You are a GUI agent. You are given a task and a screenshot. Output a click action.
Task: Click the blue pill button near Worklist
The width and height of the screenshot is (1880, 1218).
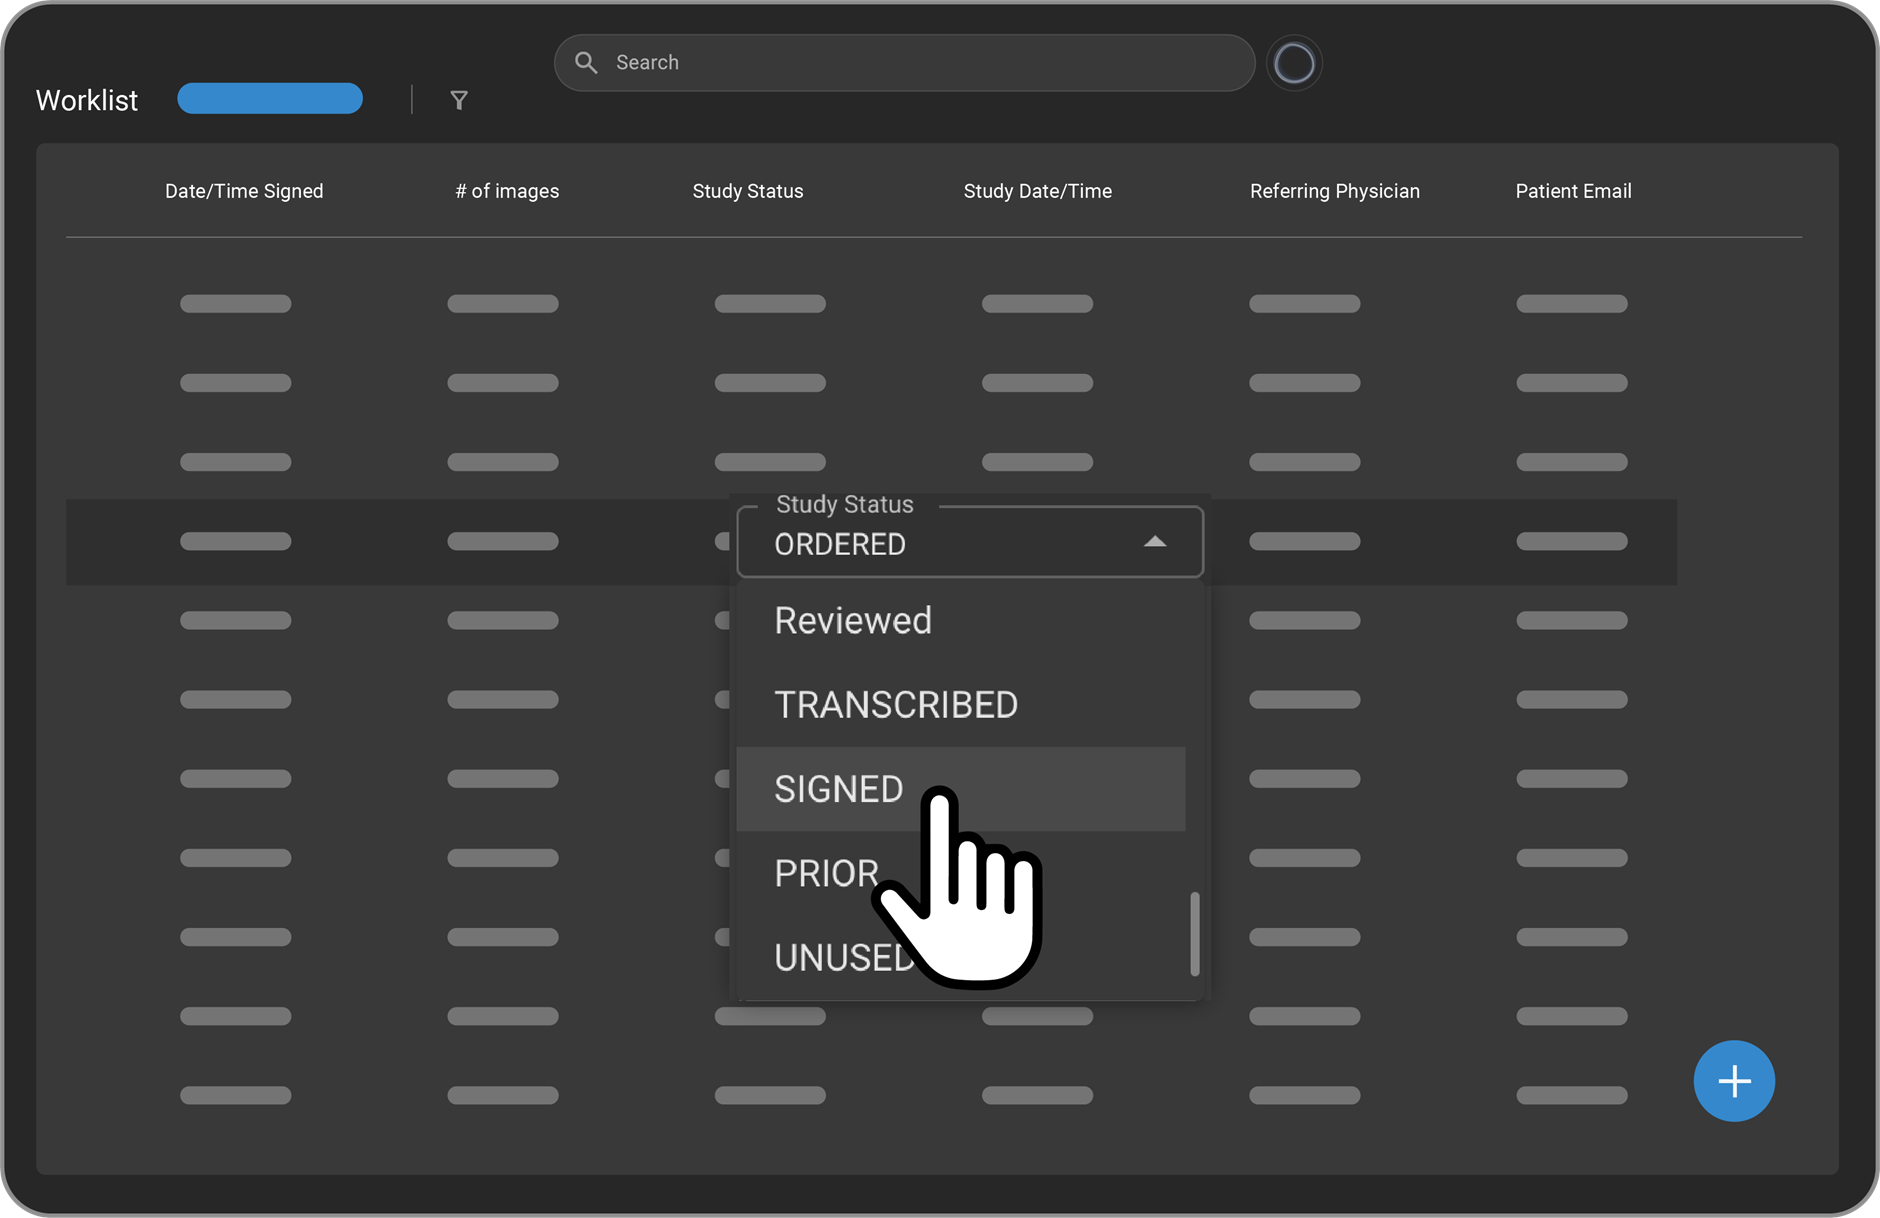click(x=270, y=99)
